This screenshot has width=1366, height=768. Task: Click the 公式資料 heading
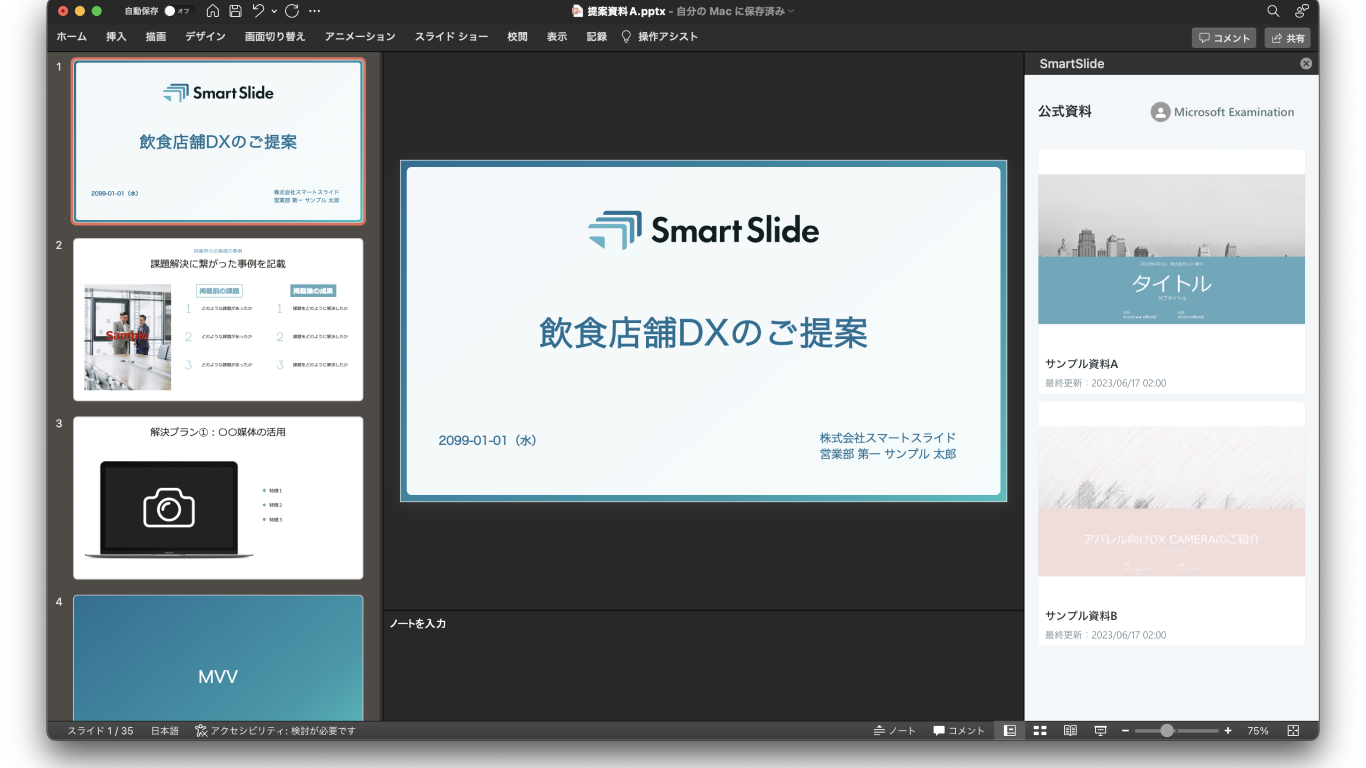coord(1065,112)
